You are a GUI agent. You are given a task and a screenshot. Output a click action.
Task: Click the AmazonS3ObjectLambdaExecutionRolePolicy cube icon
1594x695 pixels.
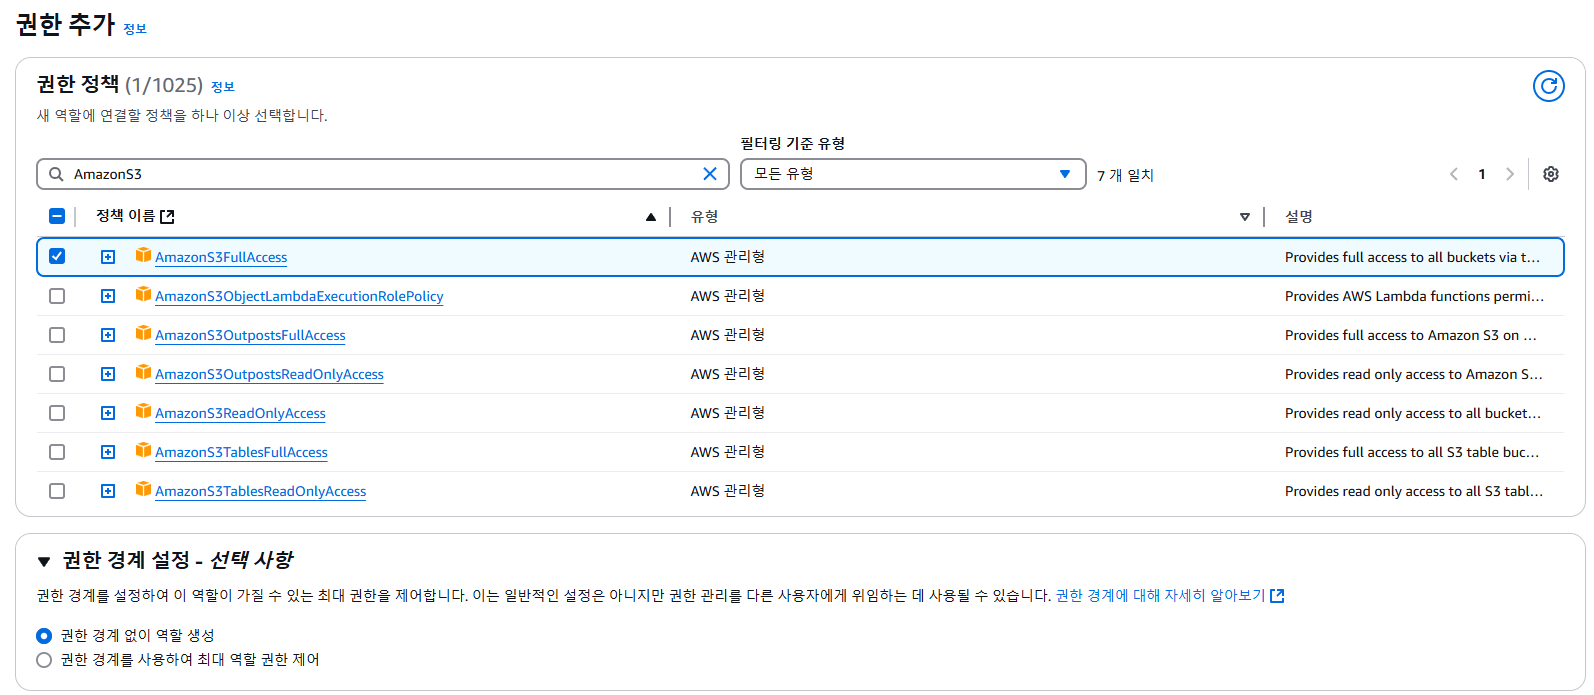[143, 294]
